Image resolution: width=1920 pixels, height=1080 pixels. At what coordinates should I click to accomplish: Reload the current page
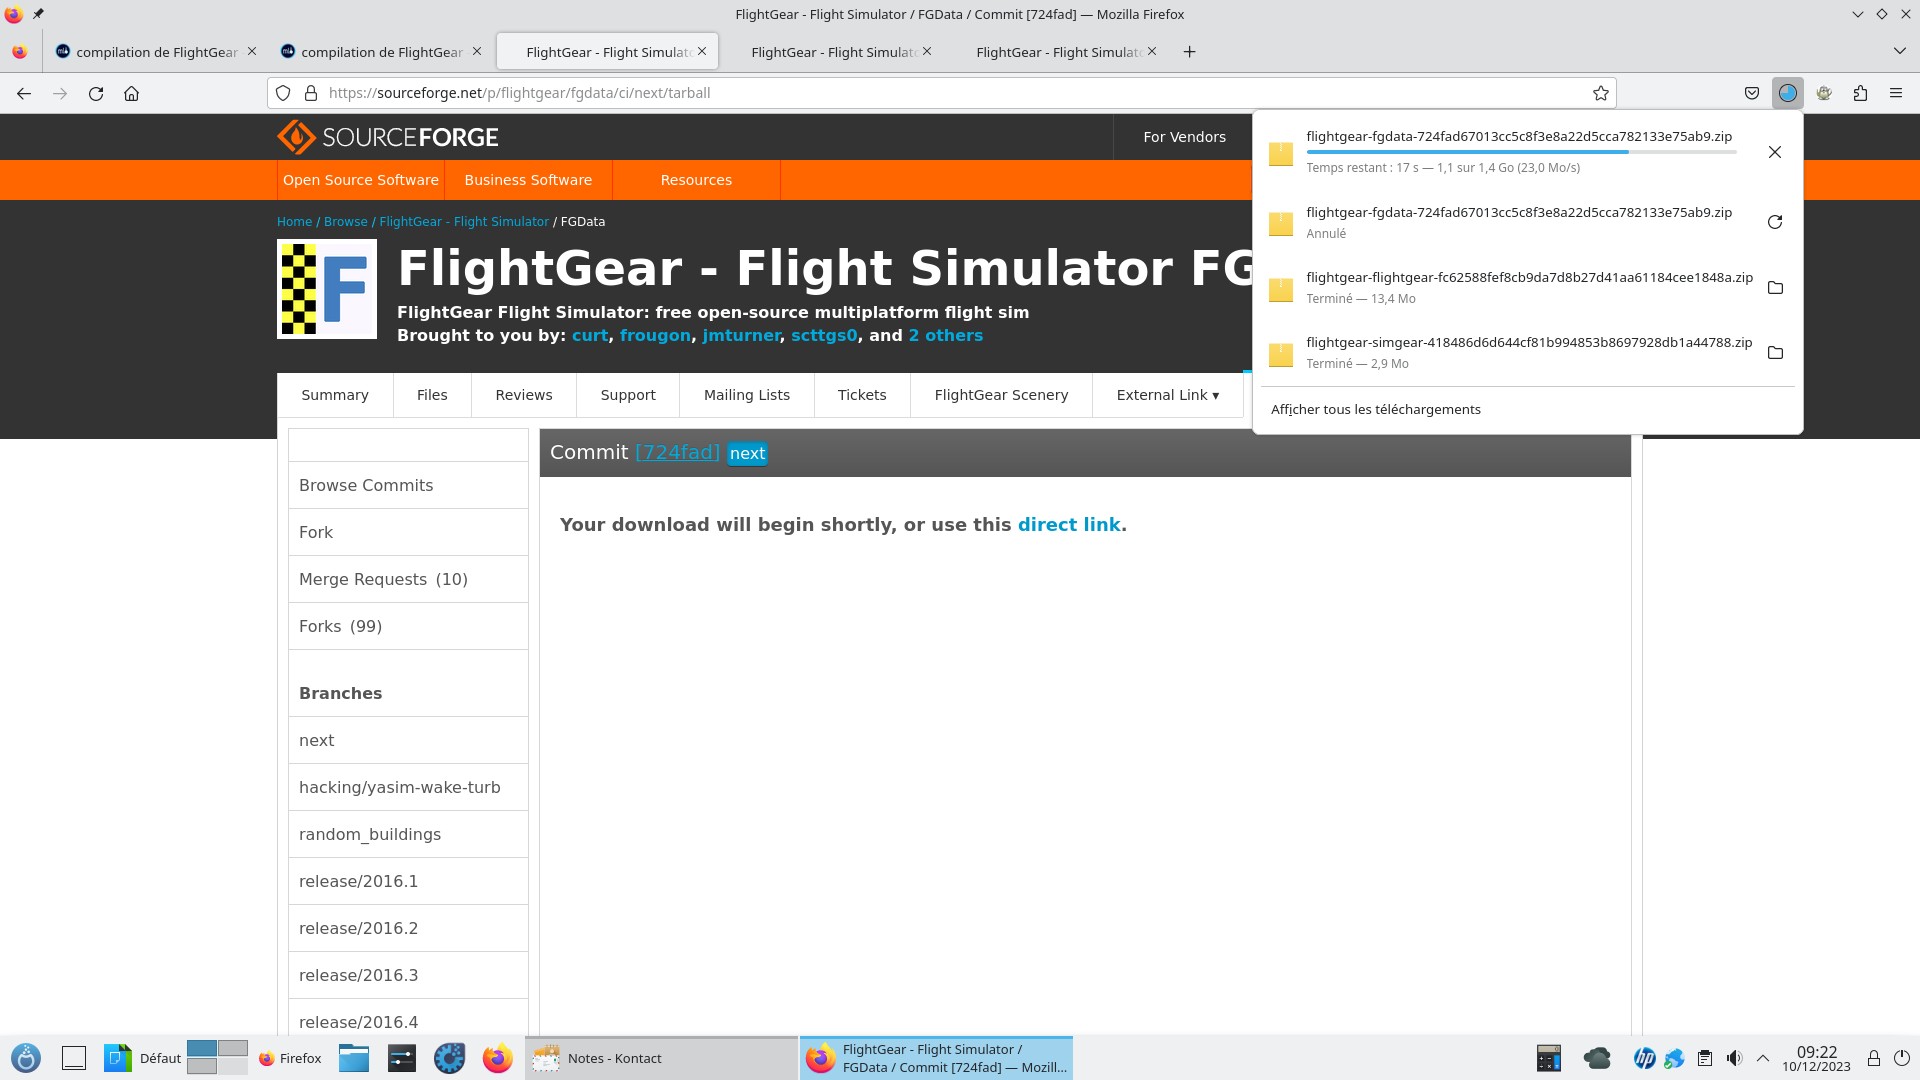click(x=96, y=93)
